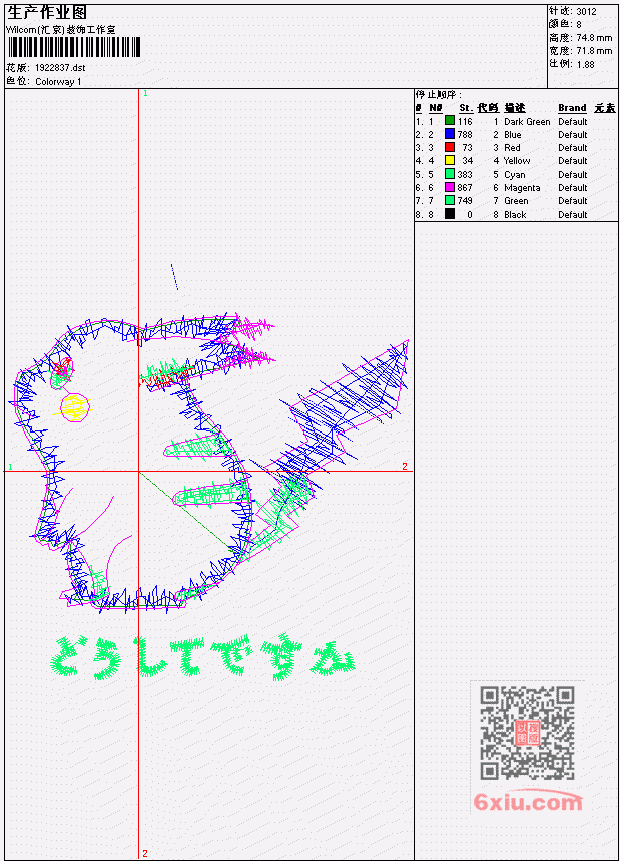Select the color count value 8 in header

point(579,25)
